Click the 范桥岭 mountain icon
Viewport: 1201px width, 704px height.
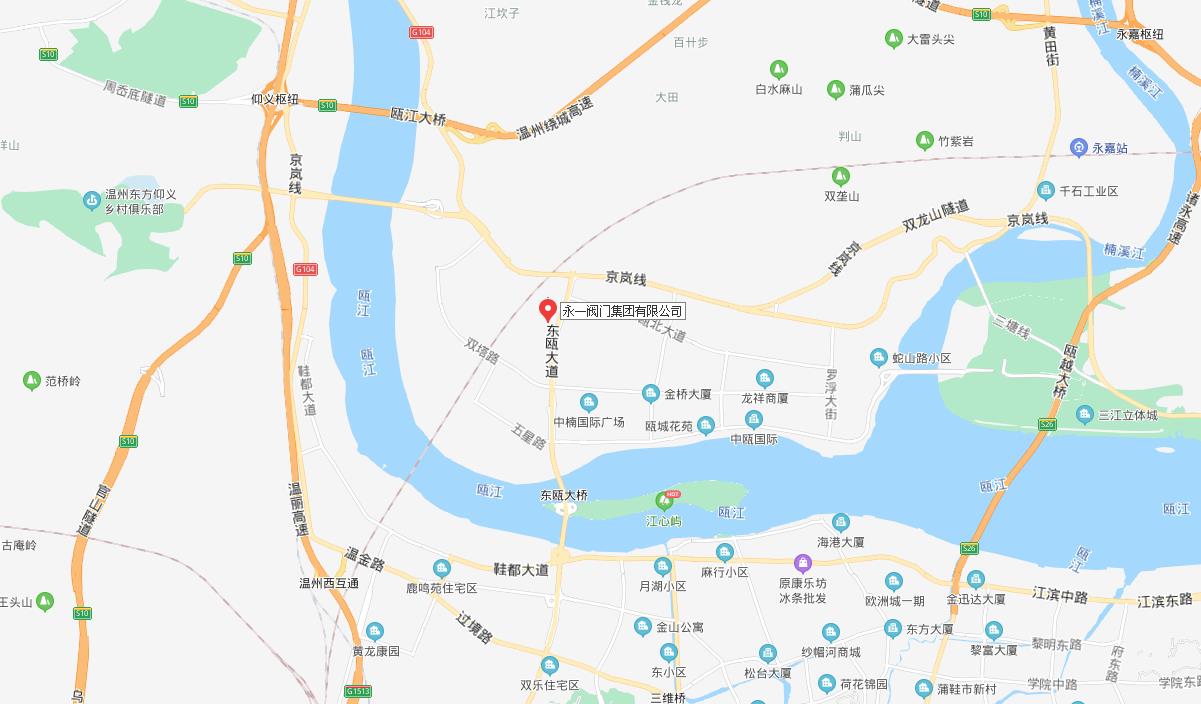click(x=32, y=380)
